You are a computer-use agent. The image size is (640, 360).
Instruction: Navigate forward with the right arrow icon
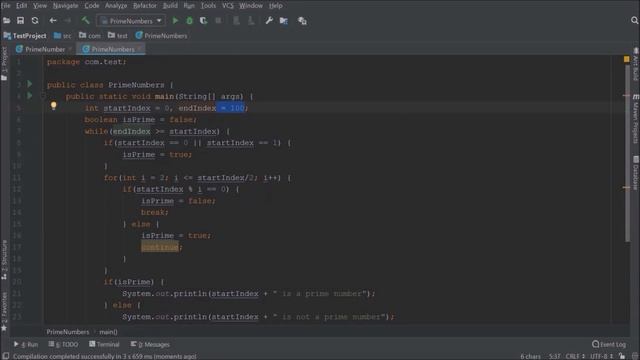tap(67, 21)
